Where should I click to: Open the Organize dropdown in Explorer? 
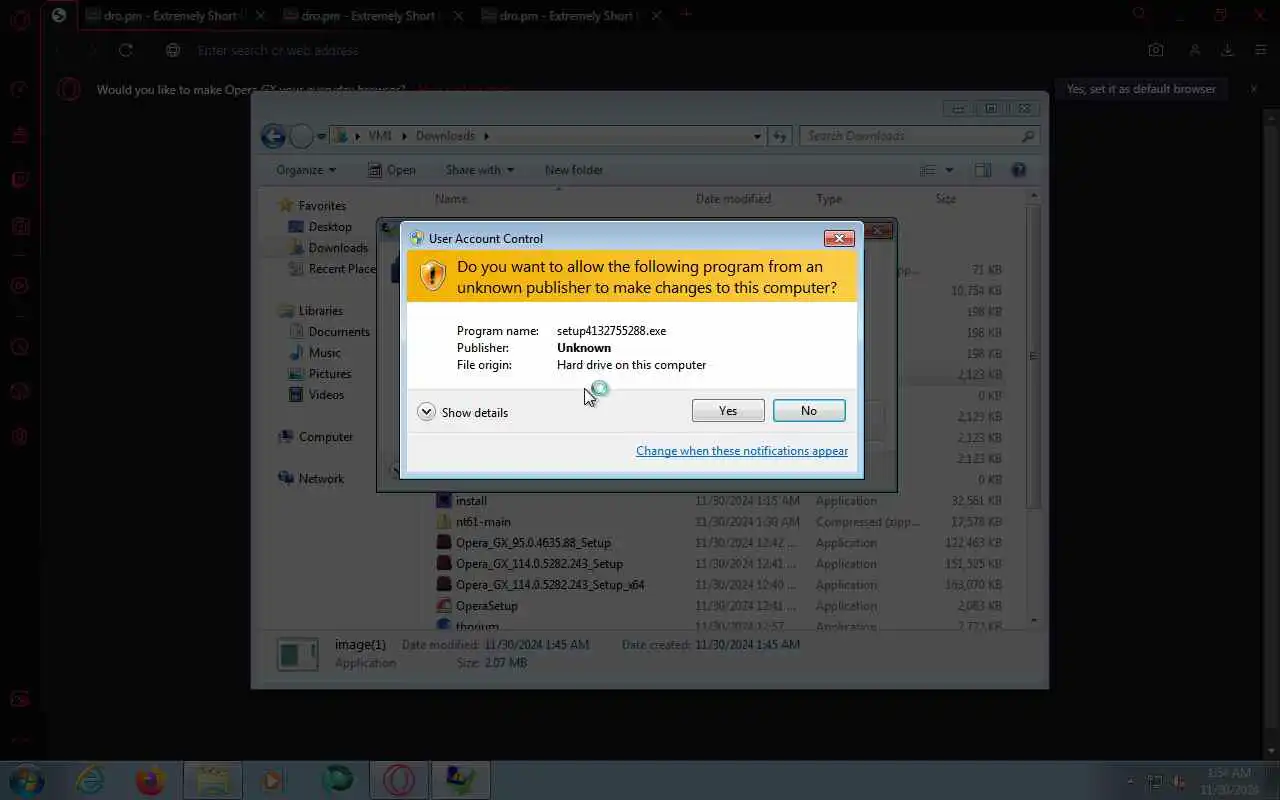point(306,170)
